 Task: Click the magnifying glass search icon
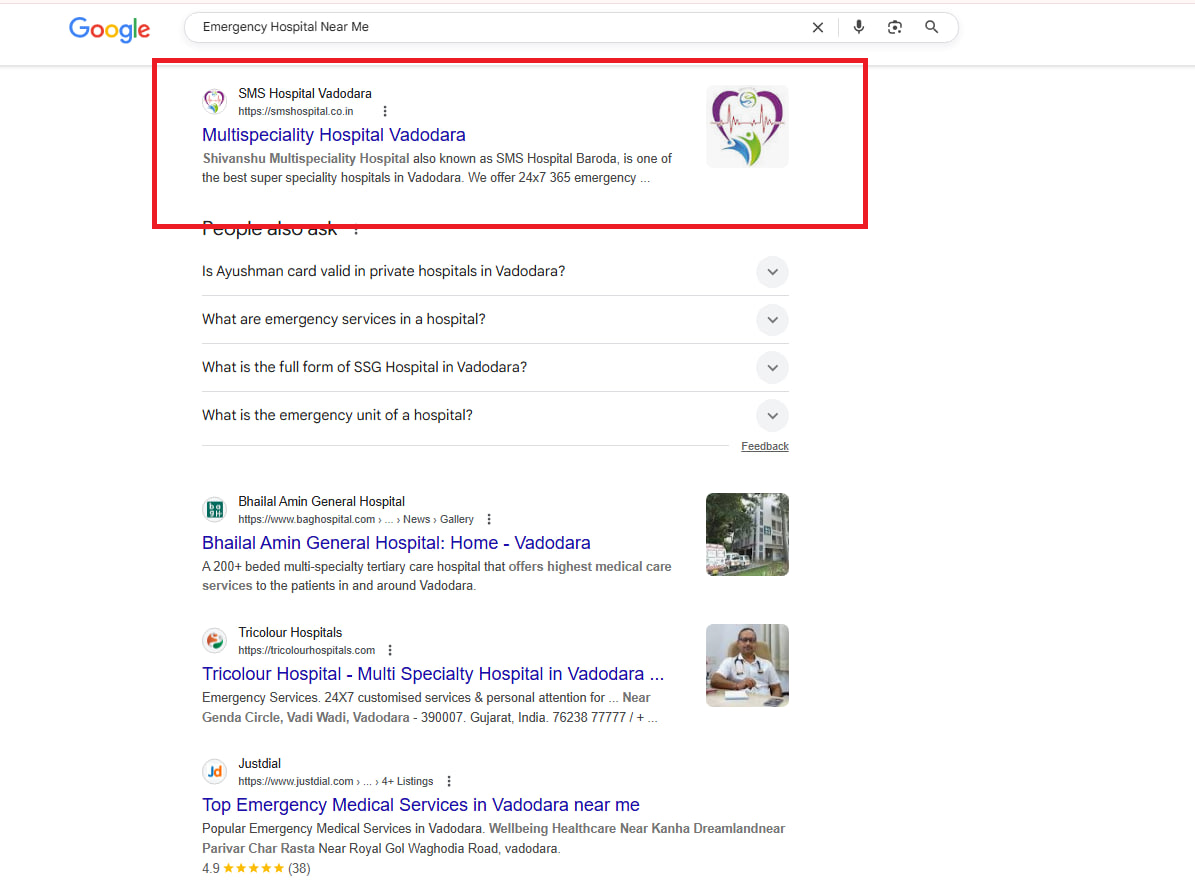pyautogui.click(x=931, y=27)
